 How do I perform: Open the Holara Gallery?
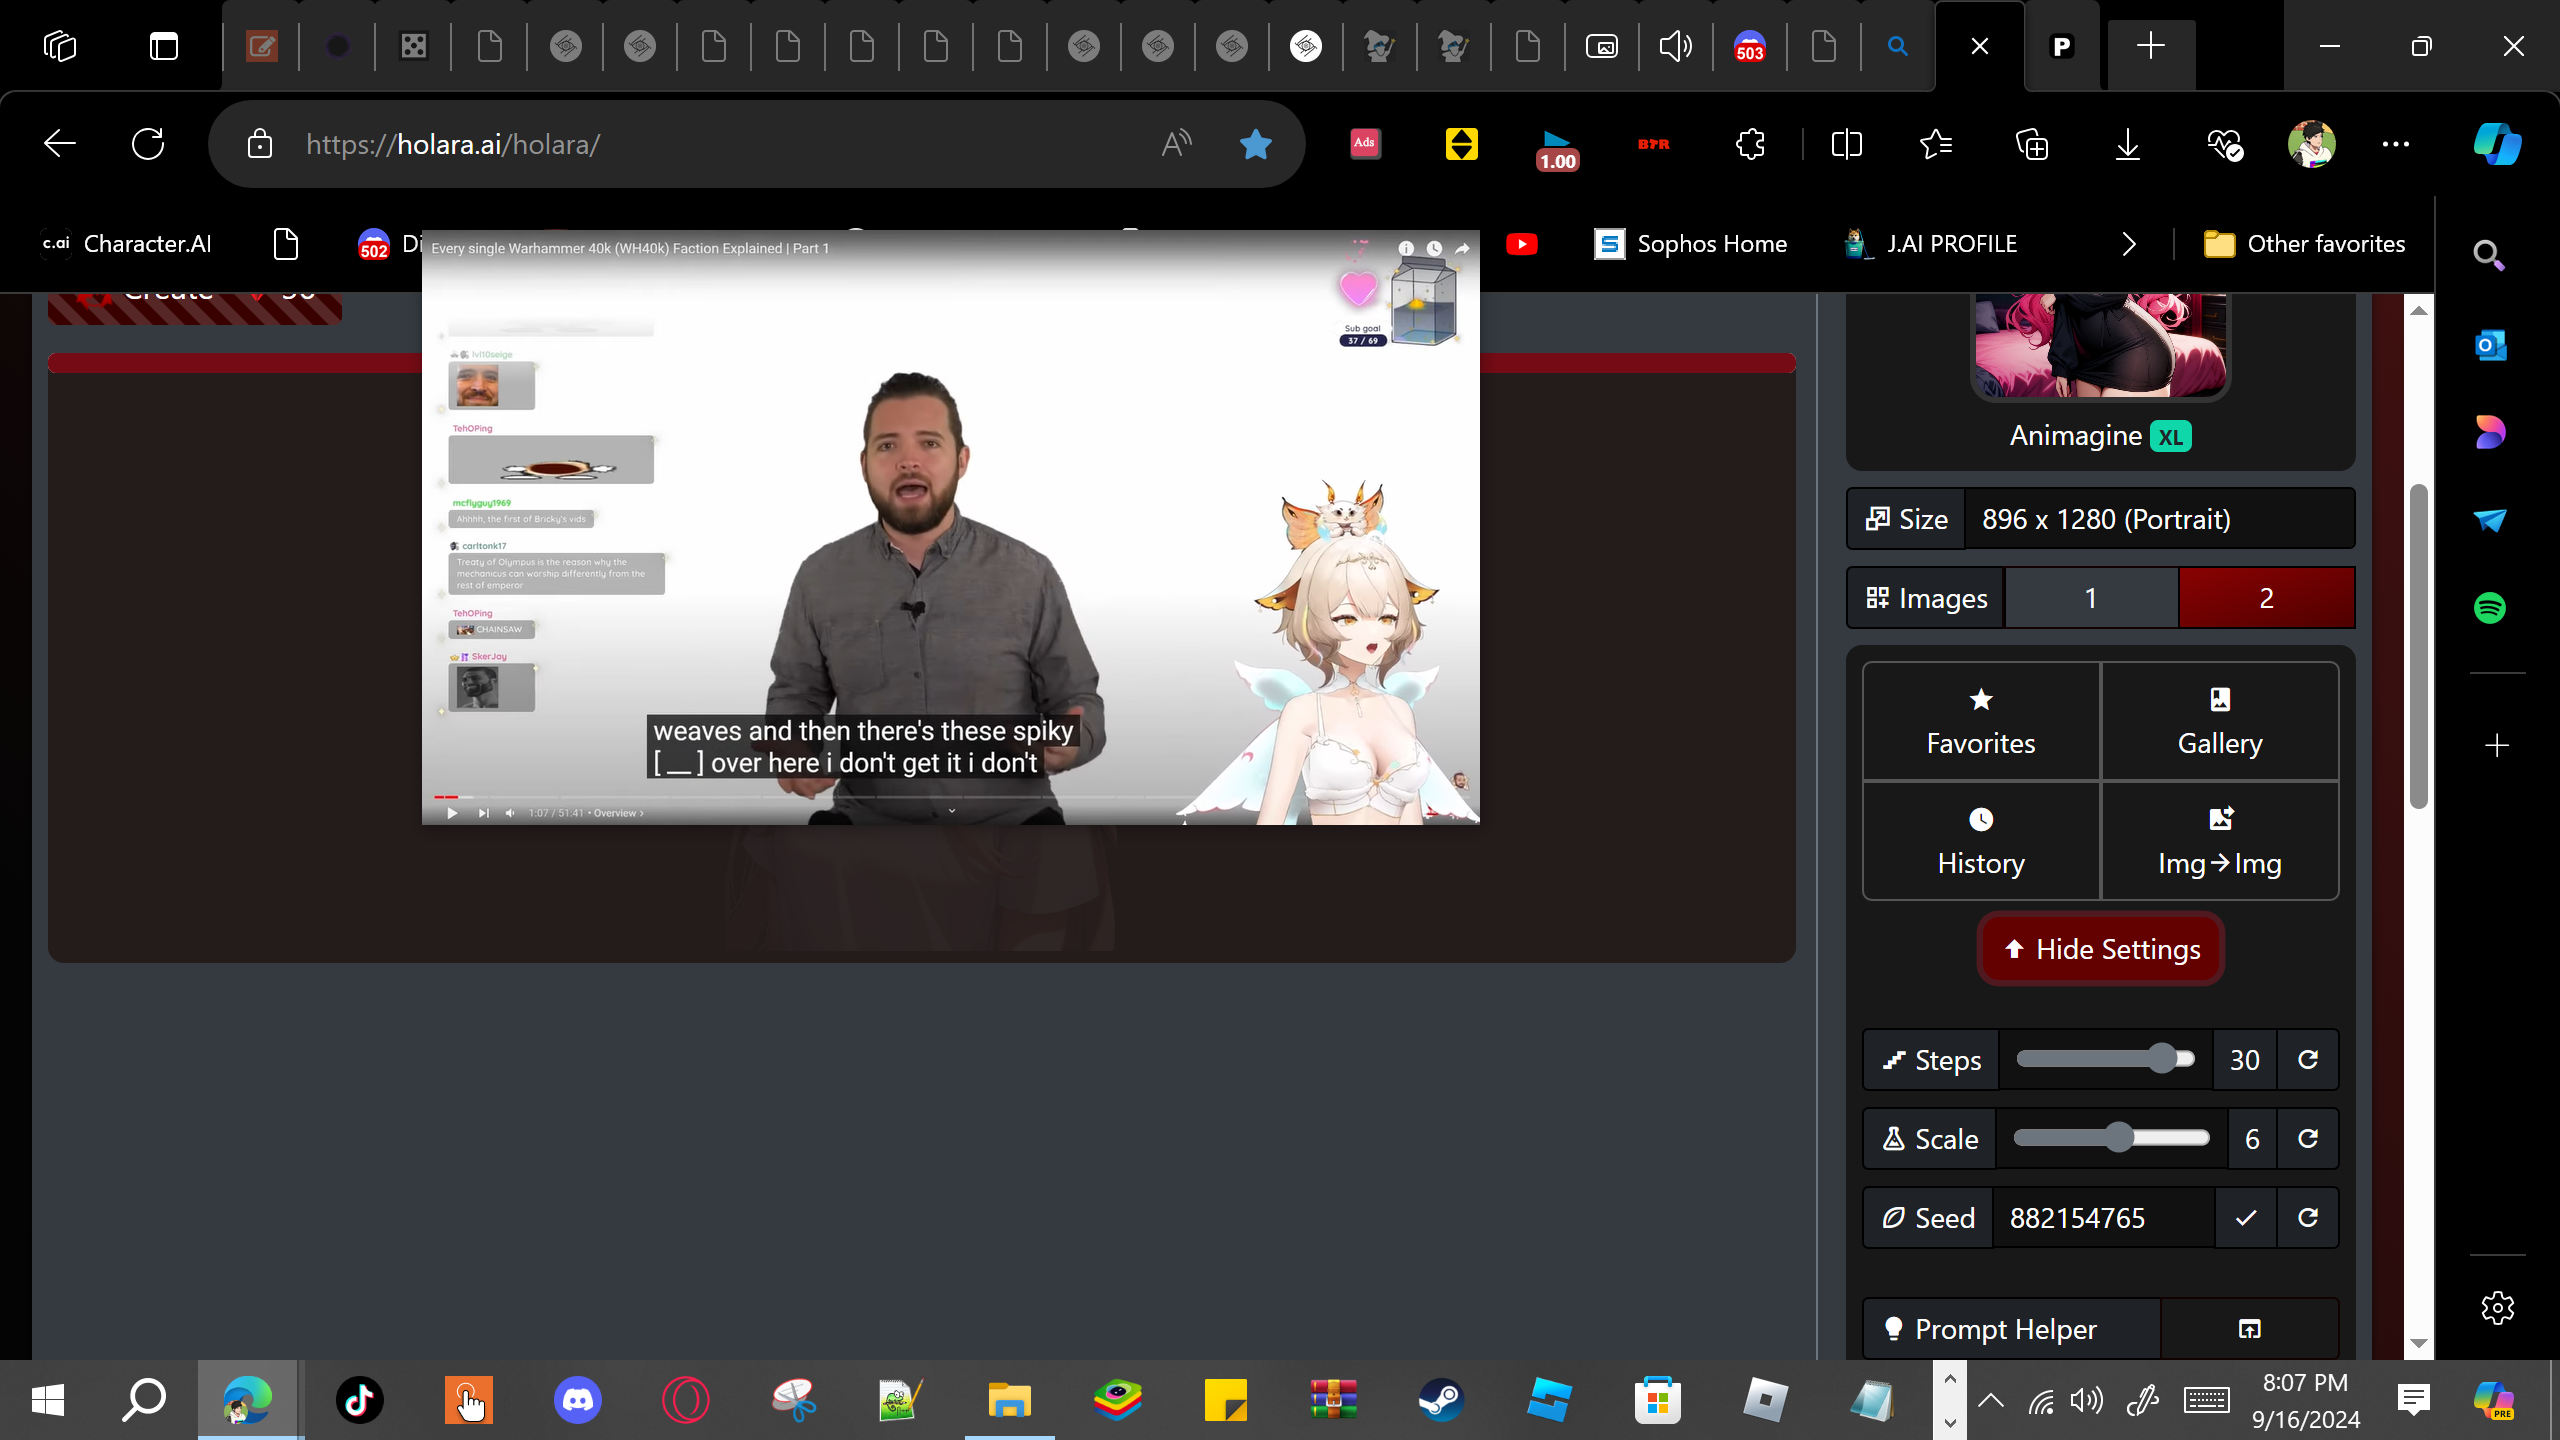tap(2220, 721)
